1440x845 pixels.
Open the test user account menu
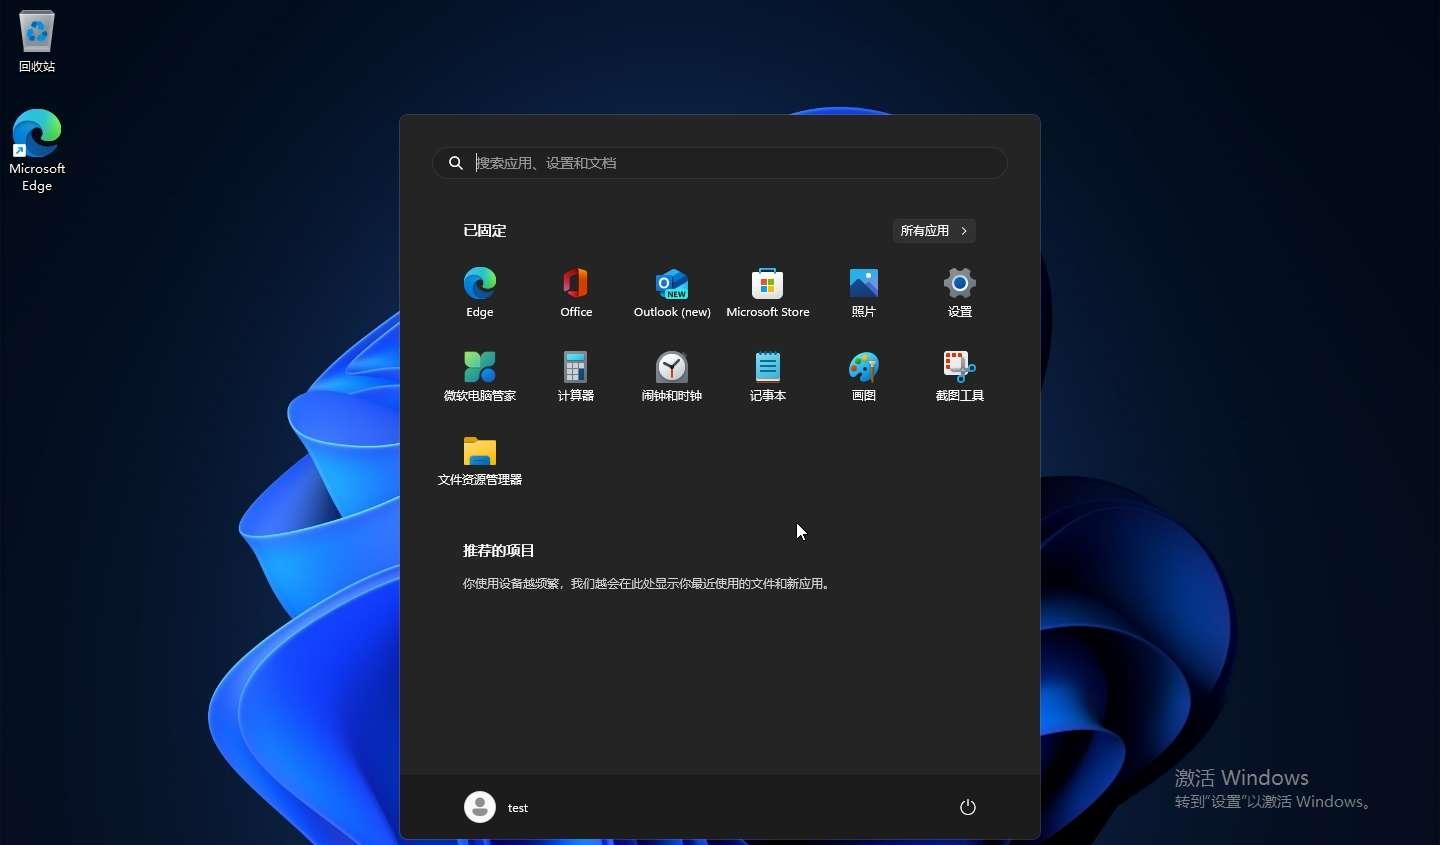(497, 807)
